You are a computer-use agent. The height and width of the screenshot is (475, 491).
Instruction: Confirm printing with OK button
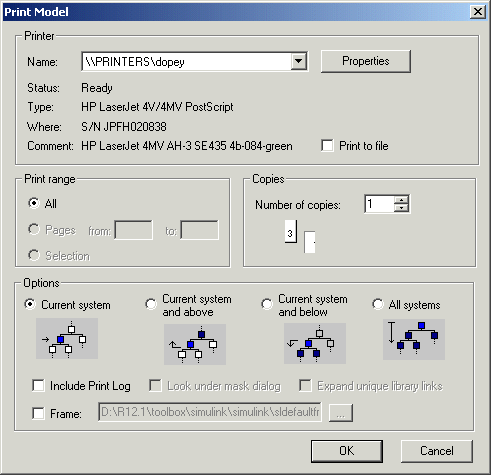(347, 451)
